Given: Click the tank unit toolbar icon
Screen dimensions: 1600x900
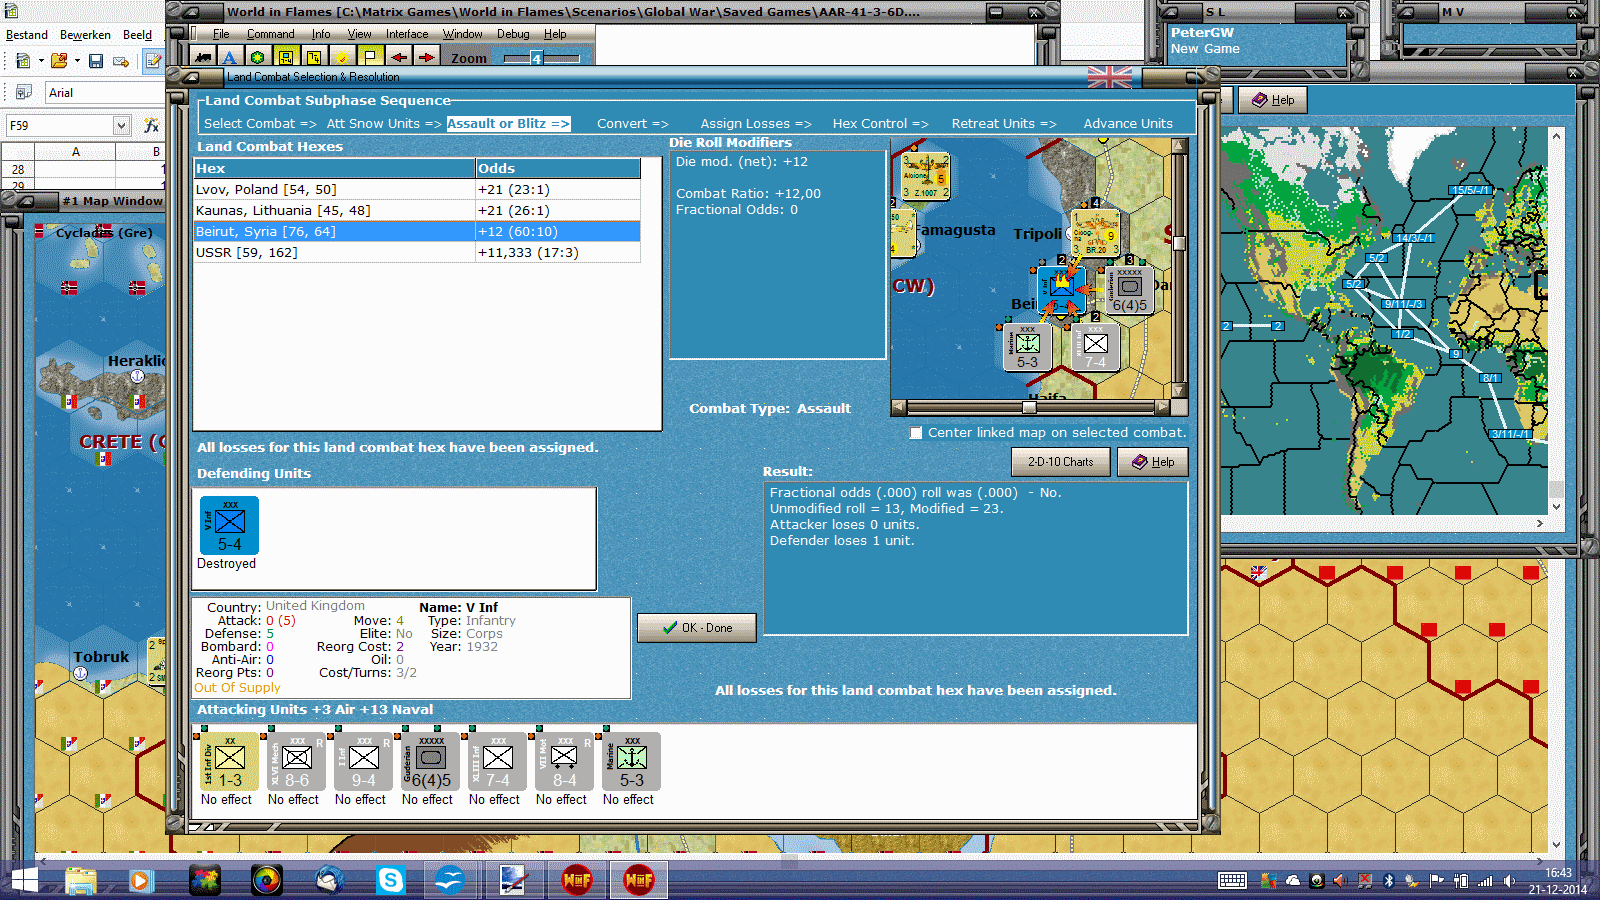Looking at the screenshot, I should tap(203, 57).
